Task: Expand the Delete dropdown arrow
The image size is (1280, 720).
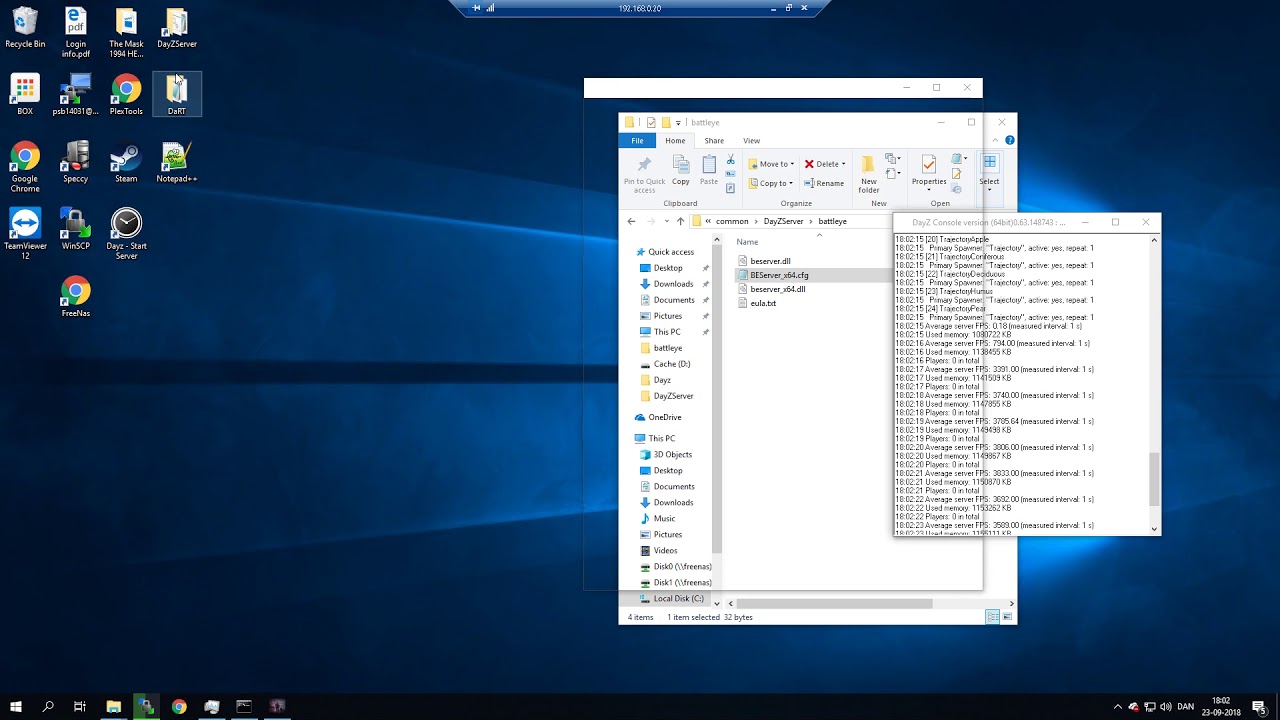Action: coord(843,164)
